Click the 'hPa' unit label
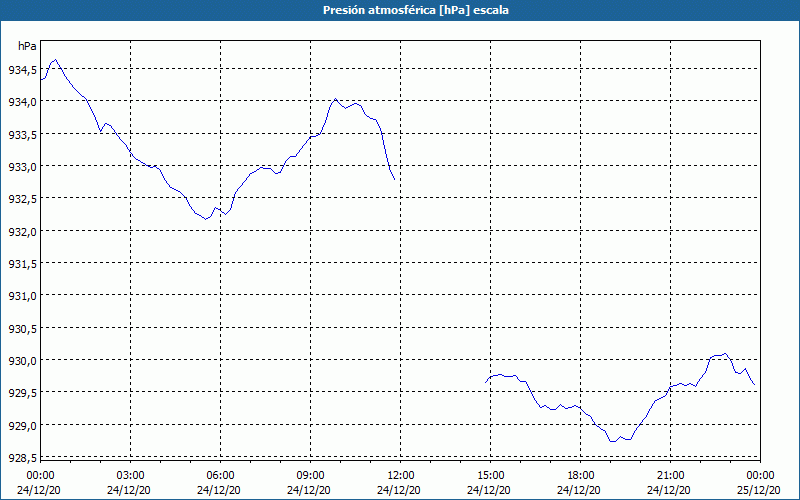The image size is (800, 500). point(27,46)
